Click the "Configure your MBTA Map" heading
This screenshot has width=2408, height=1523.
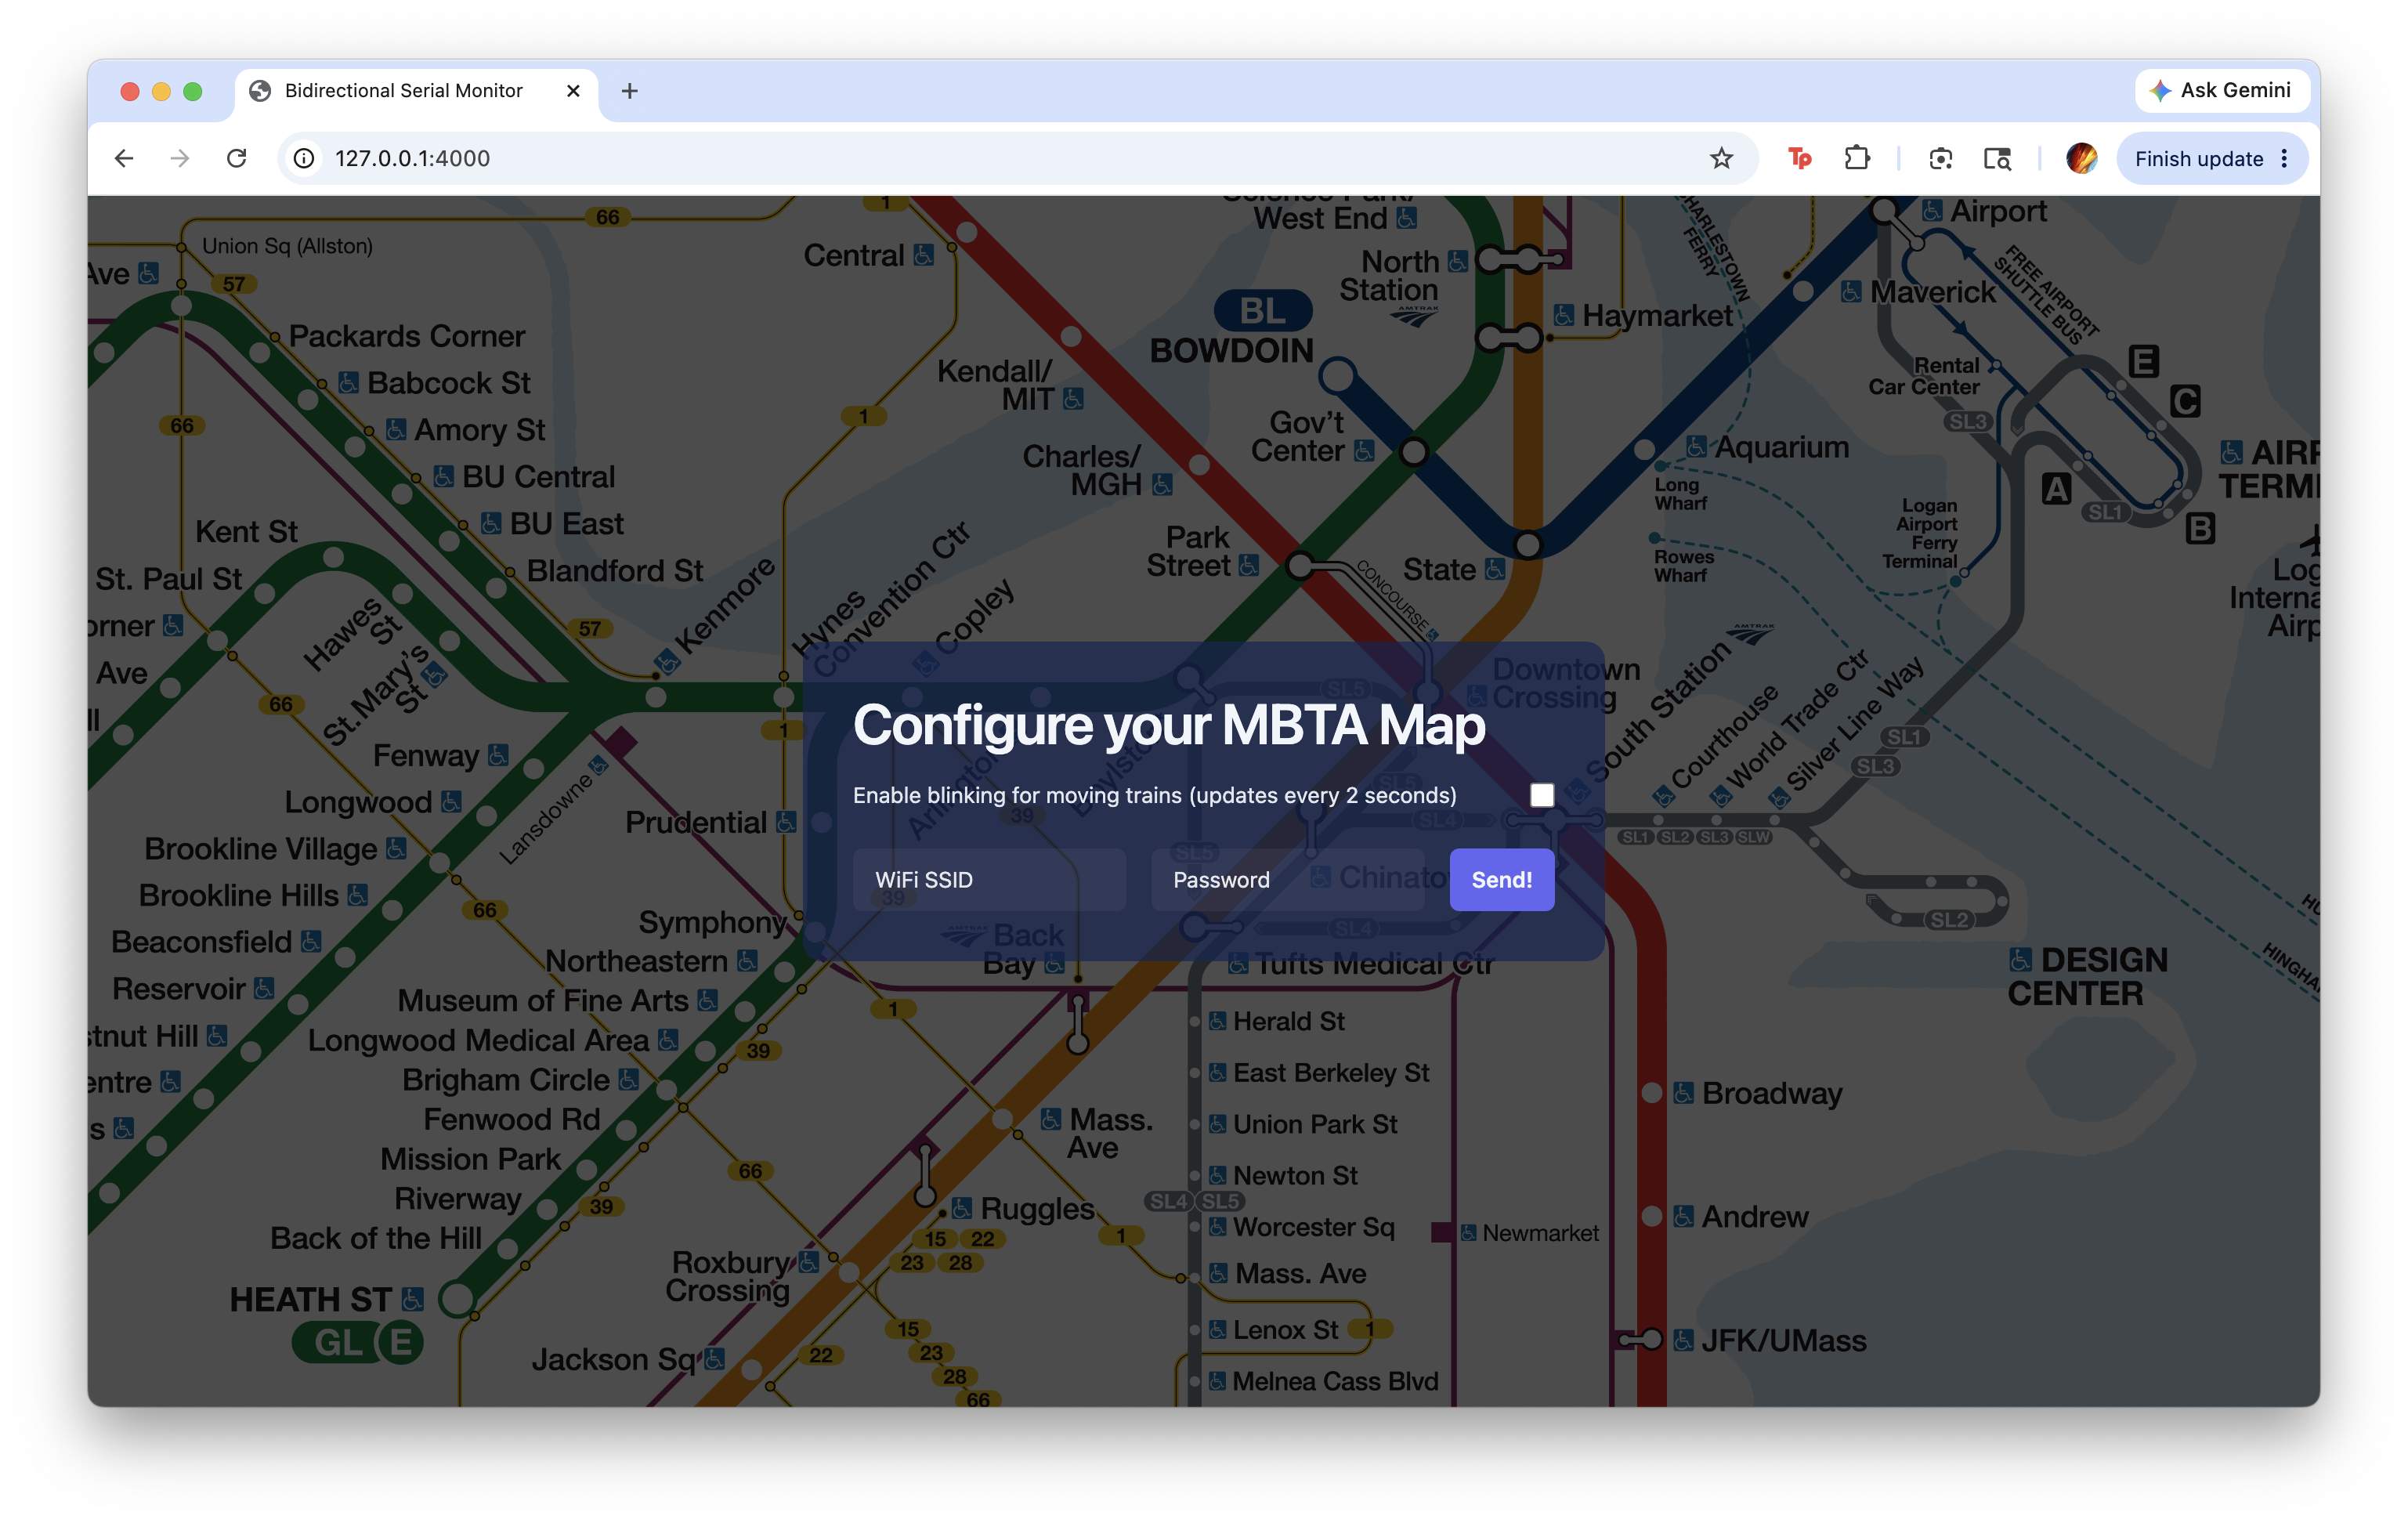pos(1169,725)
